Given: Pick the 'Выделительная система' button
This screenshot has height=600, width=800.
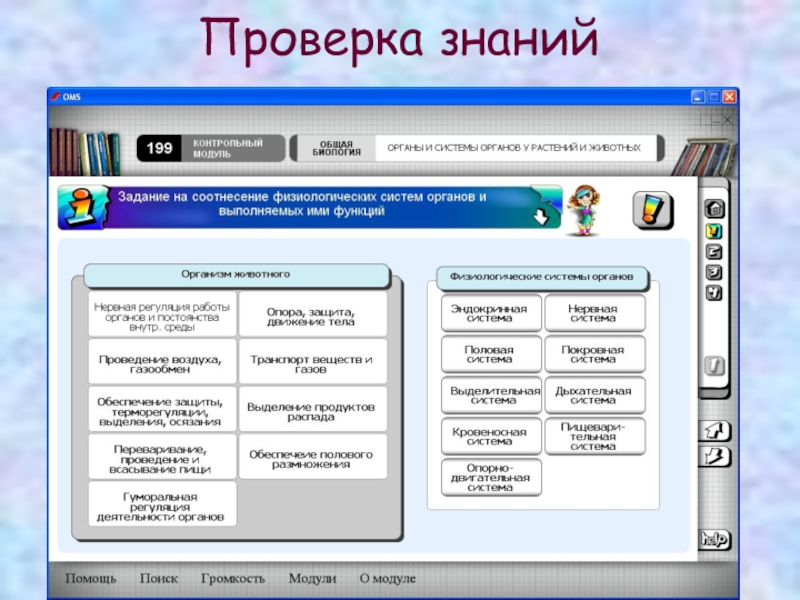Looking at the screenshot, I should [x=491, y=394].
